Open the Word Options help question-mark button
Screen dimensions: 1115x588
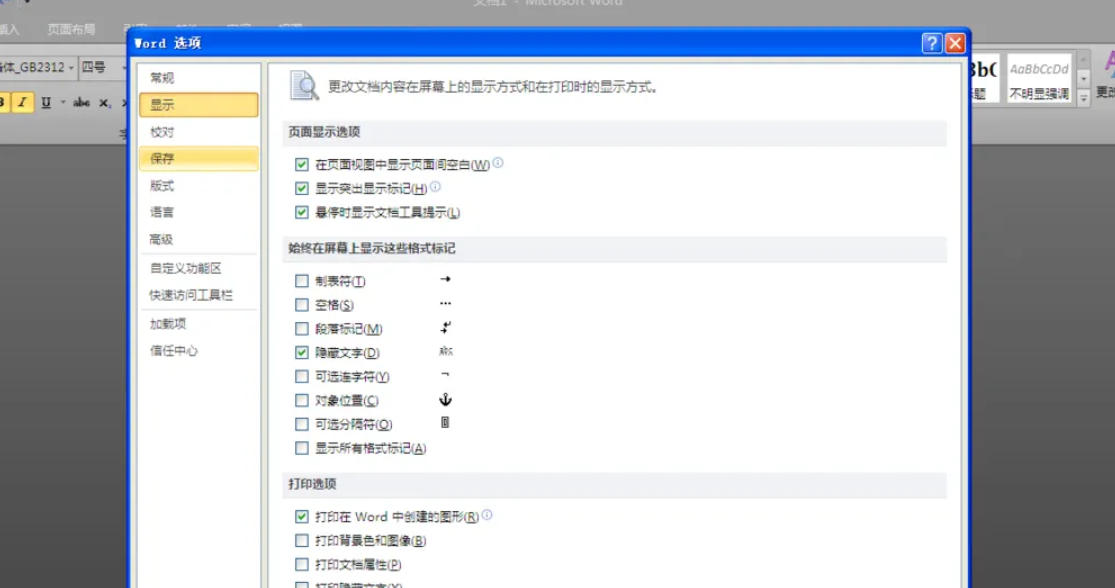(x=932, y=43)
